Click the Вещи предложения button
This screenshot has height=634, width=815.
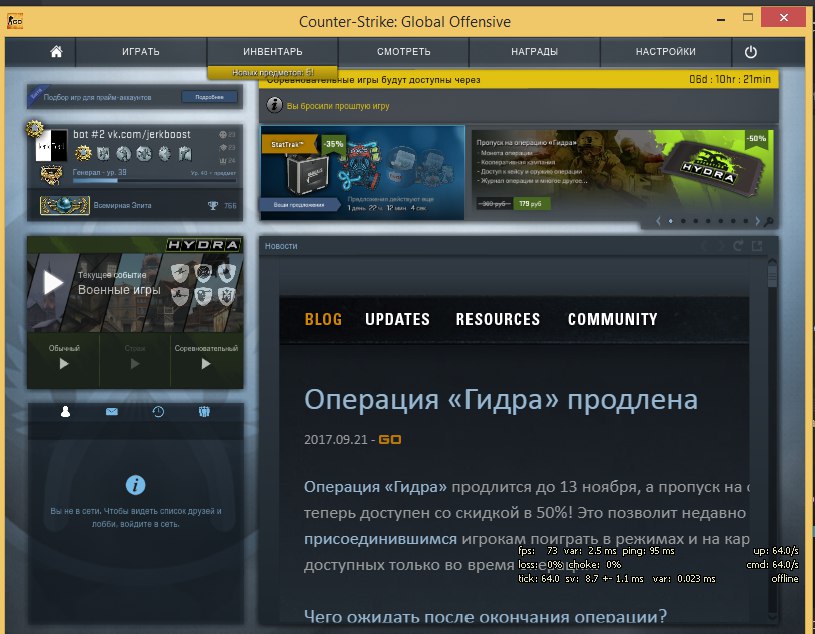(x=299, y=205)
